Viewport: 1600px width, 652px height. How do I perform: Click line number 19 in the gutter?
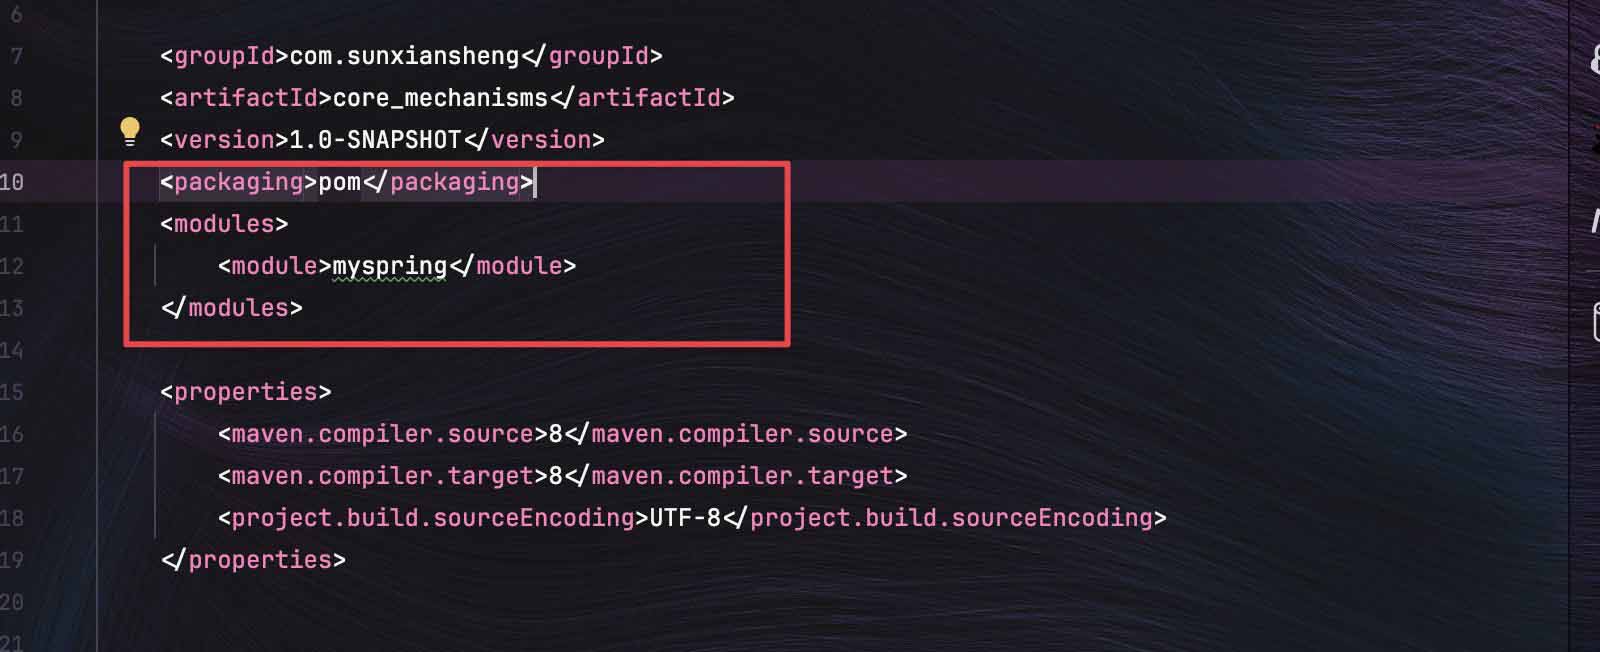12,560
